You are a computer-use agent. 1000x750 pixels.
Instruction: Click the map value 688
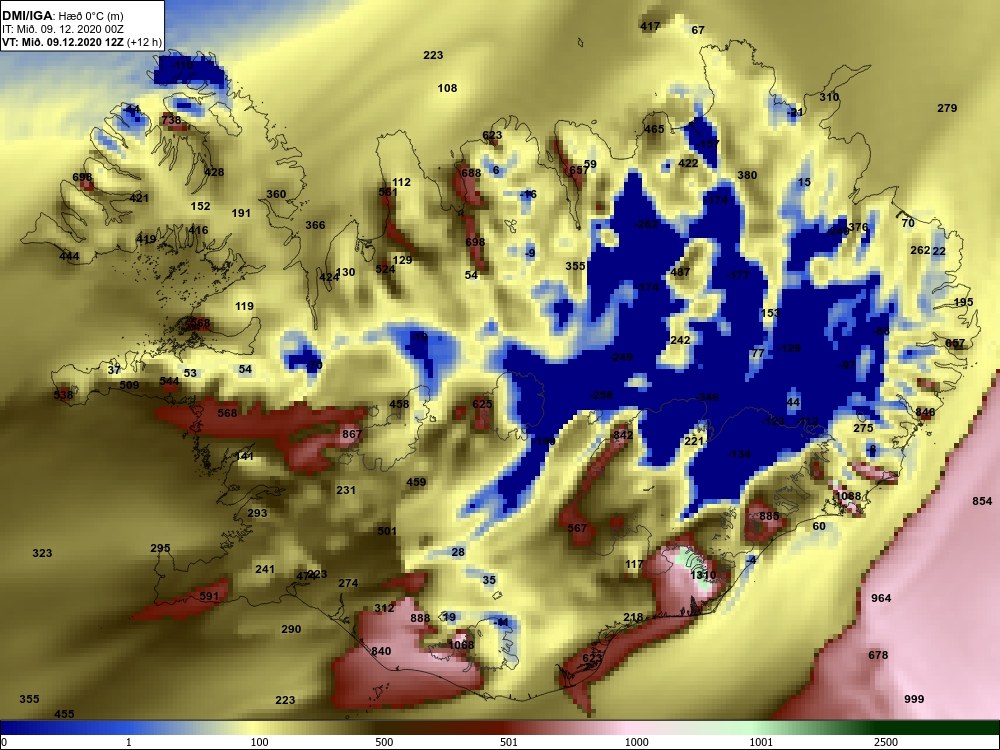click(x=471, y=173)
